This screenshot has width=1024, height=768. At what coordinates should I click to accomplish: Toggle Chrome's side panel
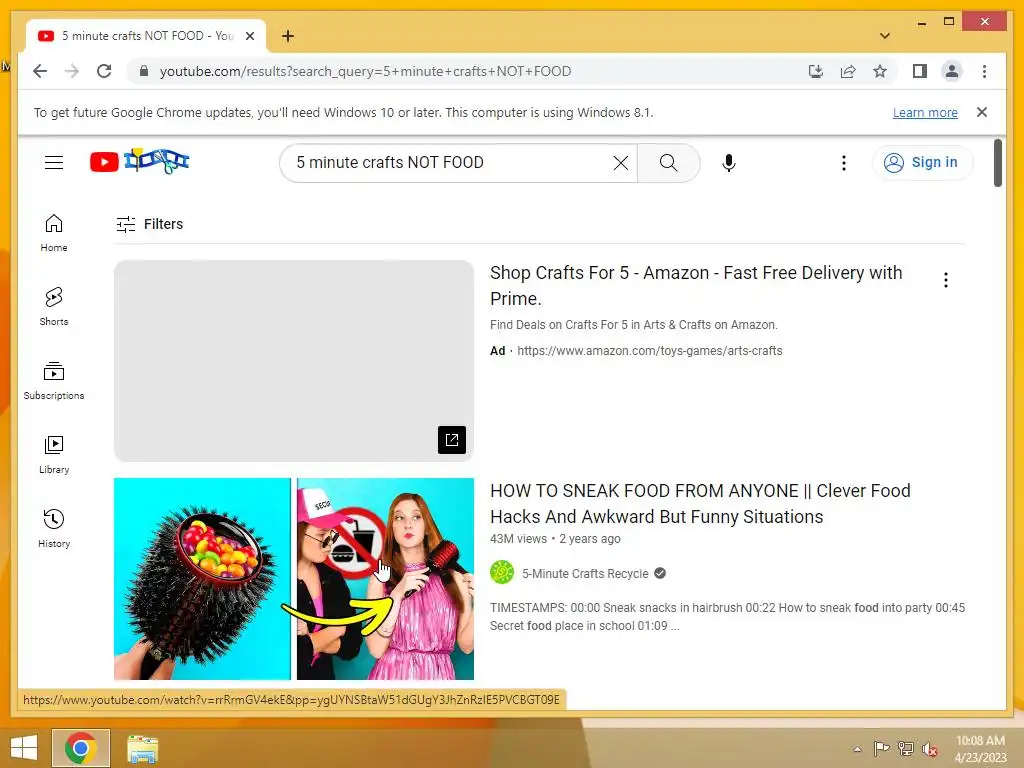(x=920, y=71)
